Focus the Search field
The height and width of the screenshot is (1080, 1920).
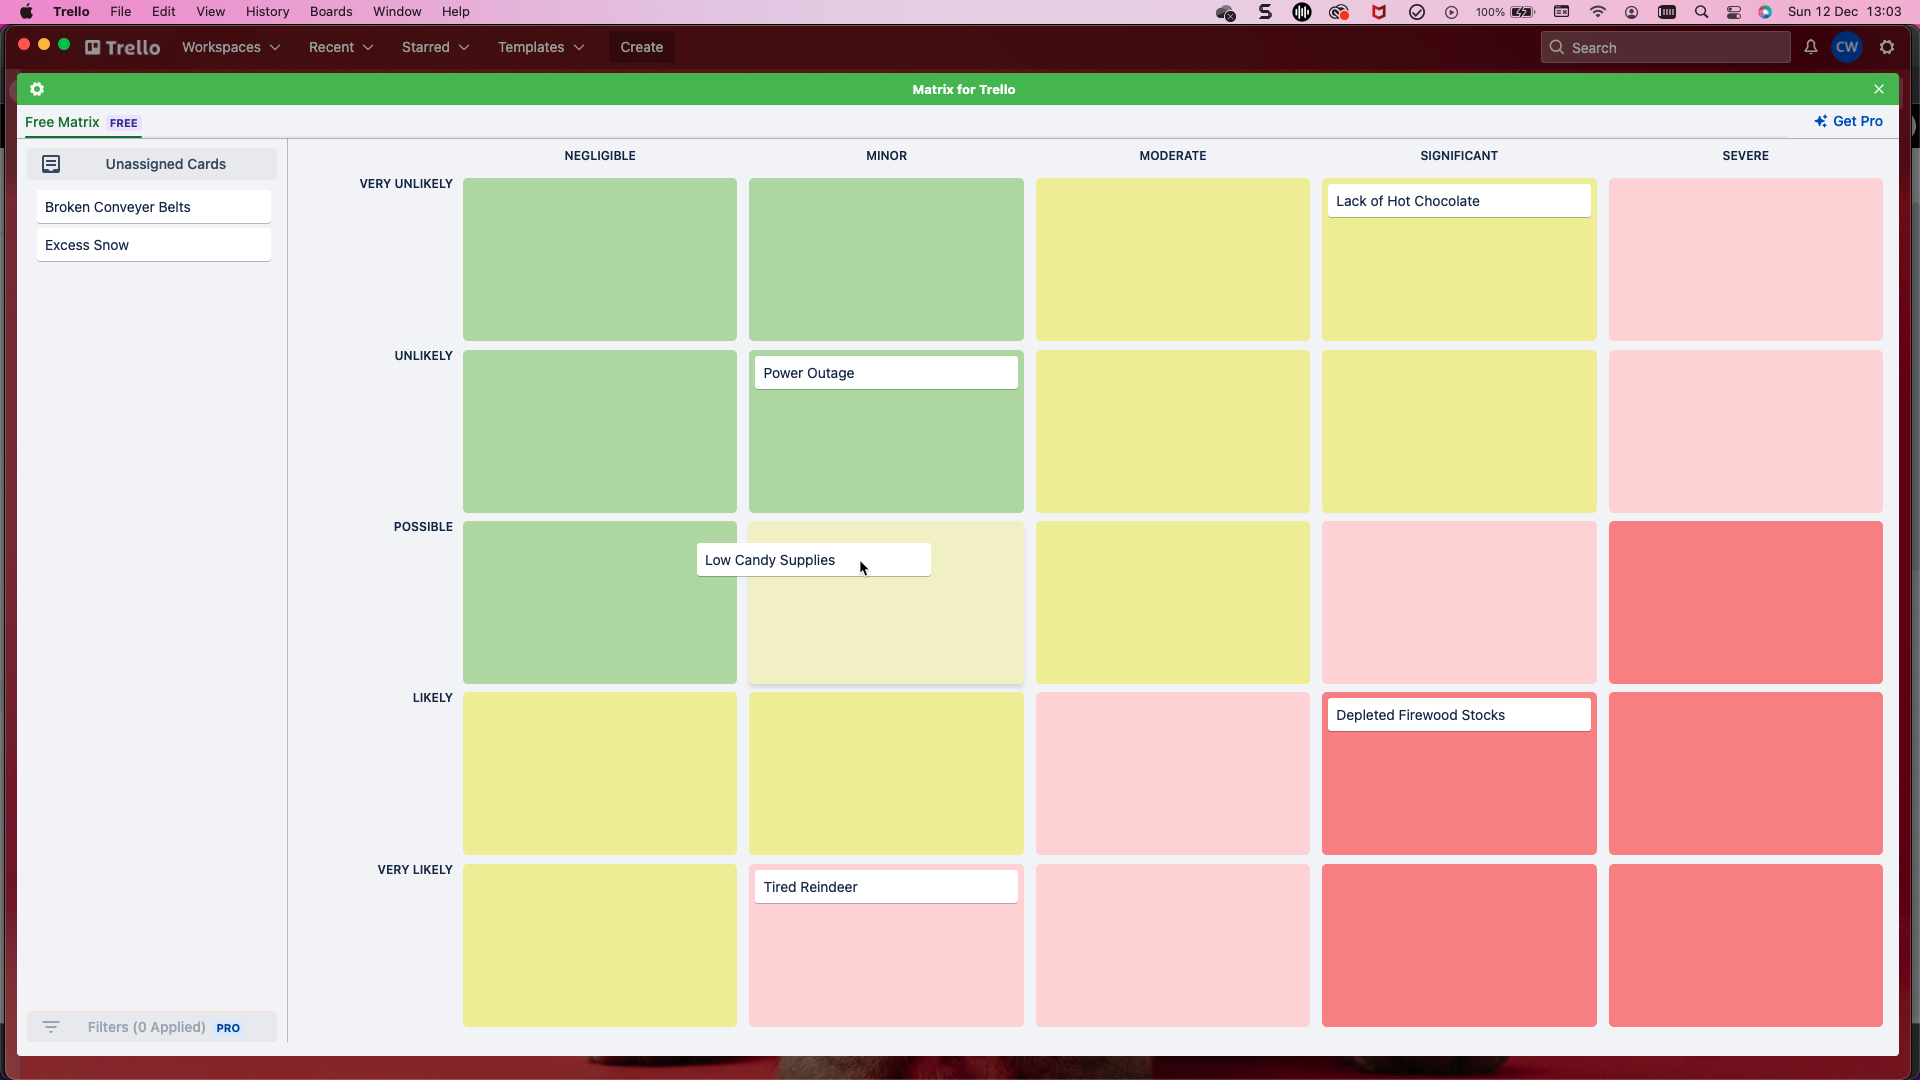[1666, 47]
